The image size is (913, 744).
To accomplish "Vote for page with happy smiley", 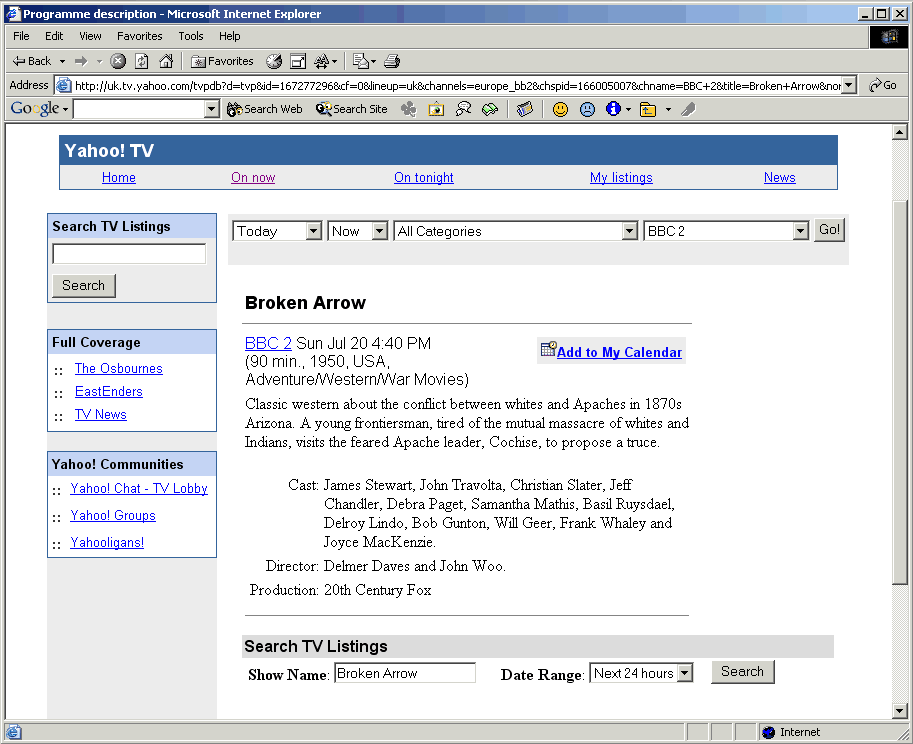I will pyautogui.click(x=560, y=109).
